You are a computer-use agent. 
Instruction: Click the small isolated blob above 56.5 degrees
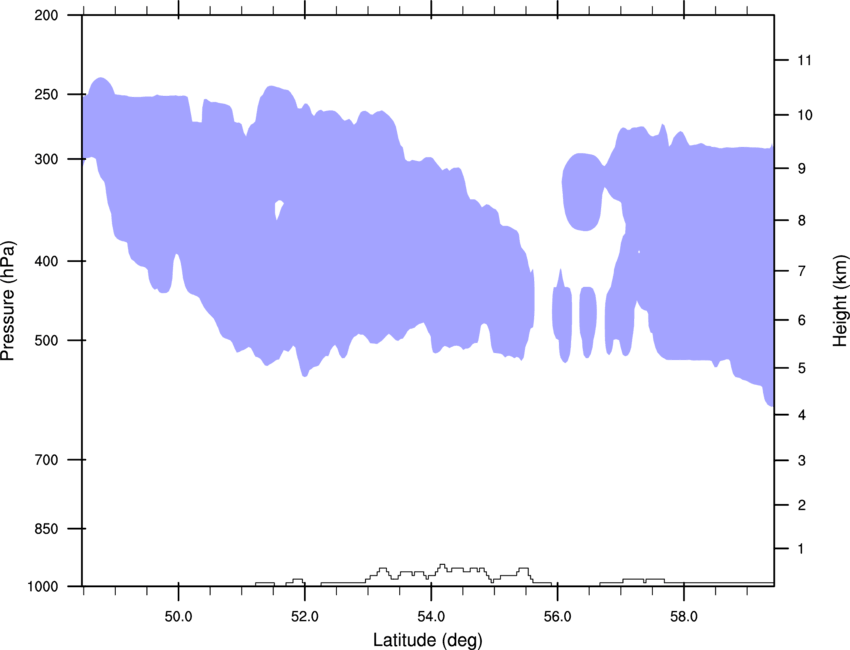[588, 322]
